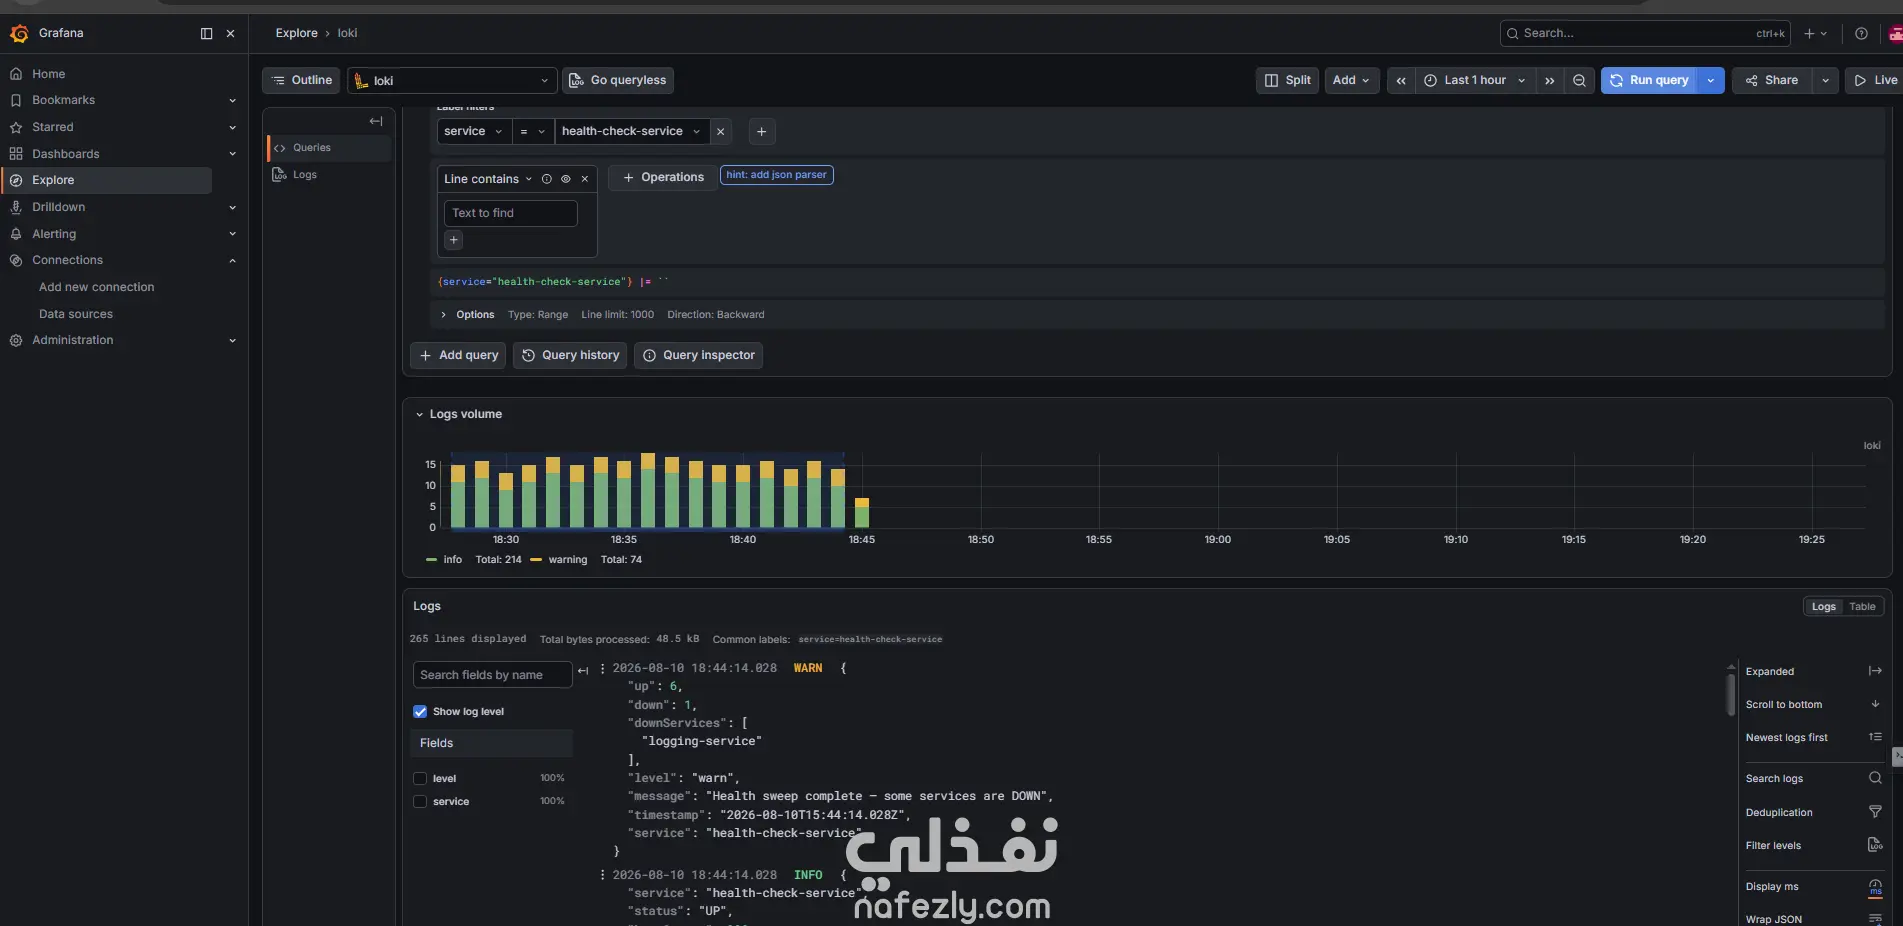Image resolution: width=1903 pixels, height=926 pixels.
Task: Open the service label dropdown
Action: pos(474,132)
